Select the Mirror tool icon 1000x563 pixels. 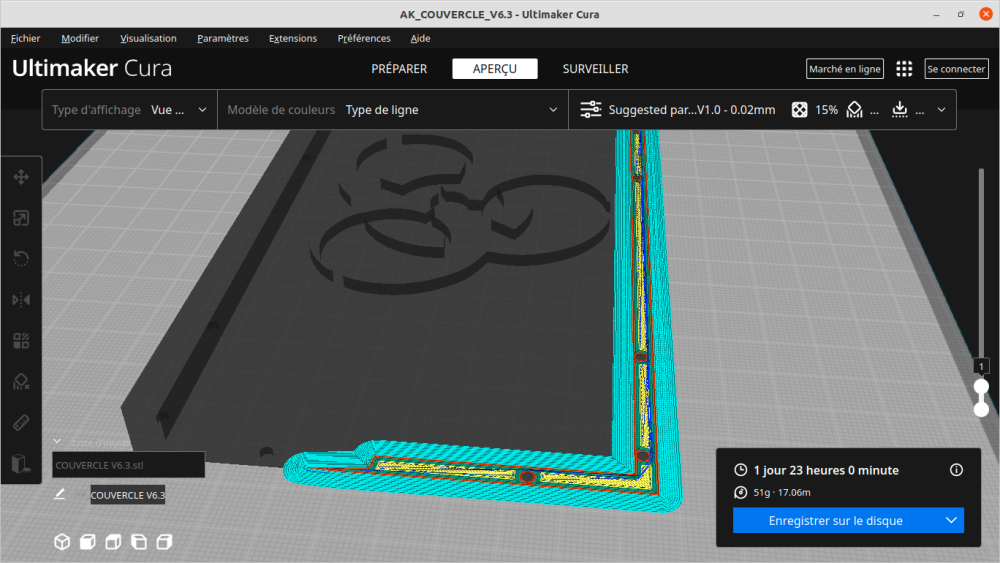point(21,300)
